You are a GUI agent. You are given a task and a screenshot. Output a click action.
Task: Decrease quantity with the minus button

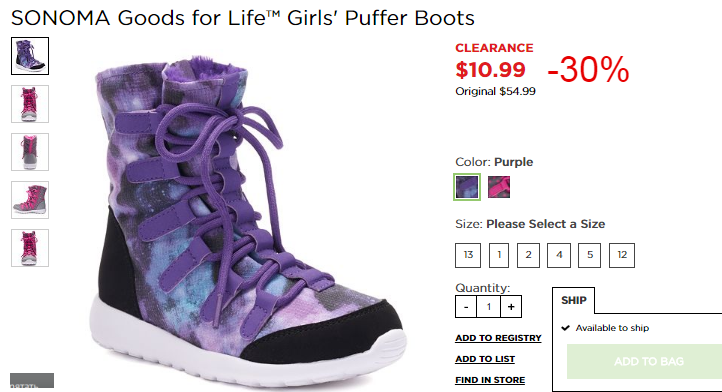click(x=466, y=307)
